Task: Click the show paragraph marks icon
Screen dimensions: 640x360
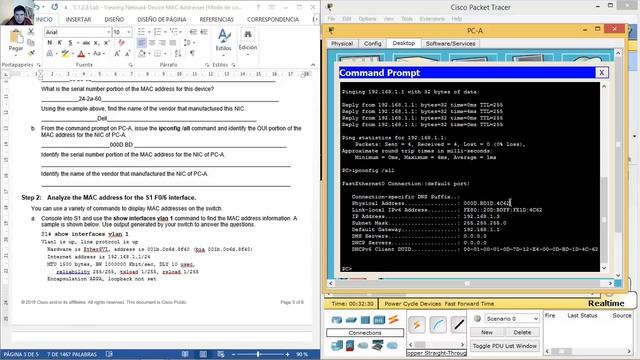Action: 192,53
